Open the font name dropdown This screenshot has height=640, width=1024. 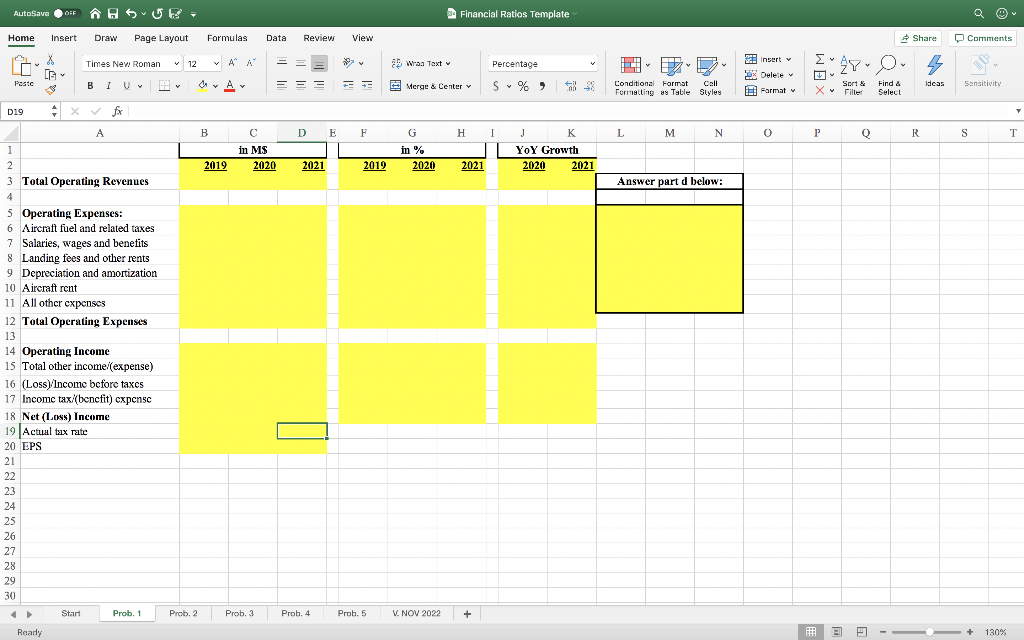[x=176, y=63]
